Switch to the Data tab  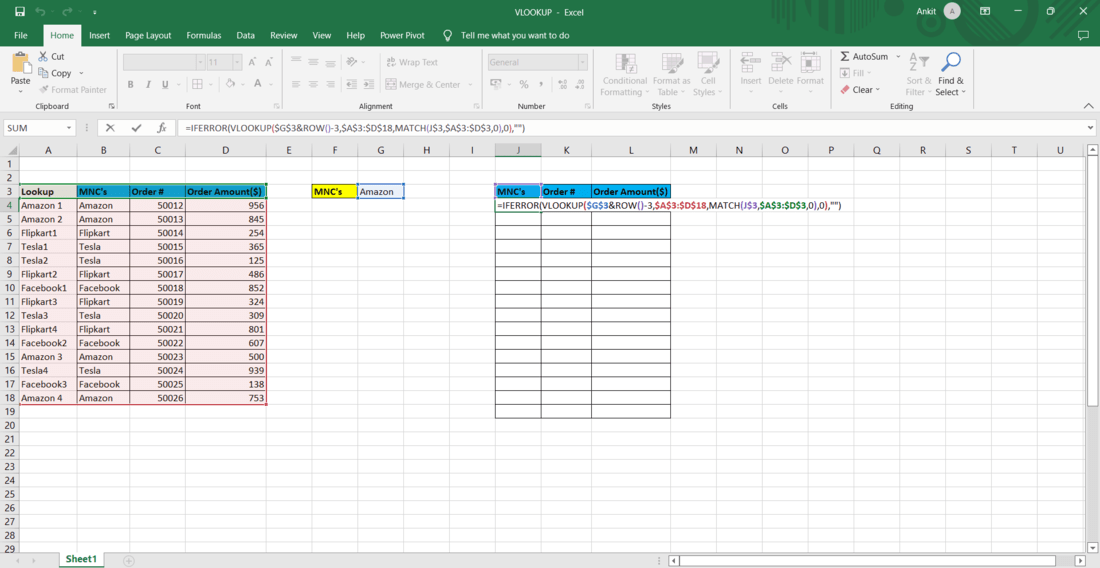pyautogui.click(x=246, y=35)
